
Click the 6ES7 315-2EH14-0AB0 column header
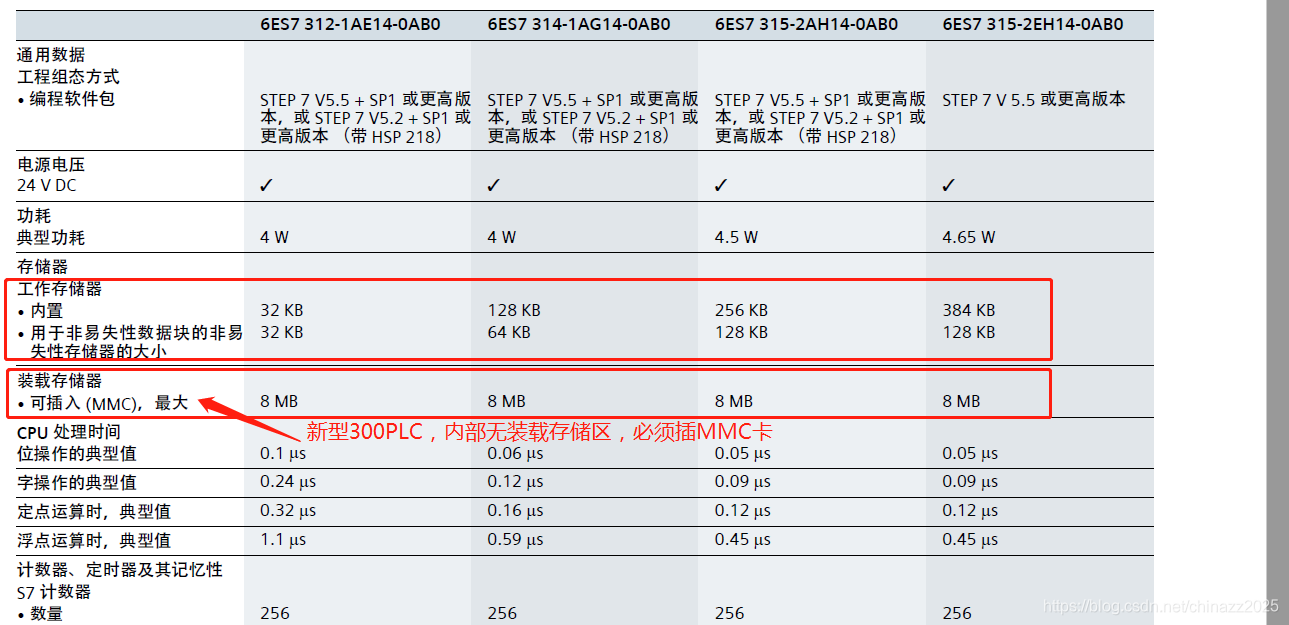(x=1032, y=24)
